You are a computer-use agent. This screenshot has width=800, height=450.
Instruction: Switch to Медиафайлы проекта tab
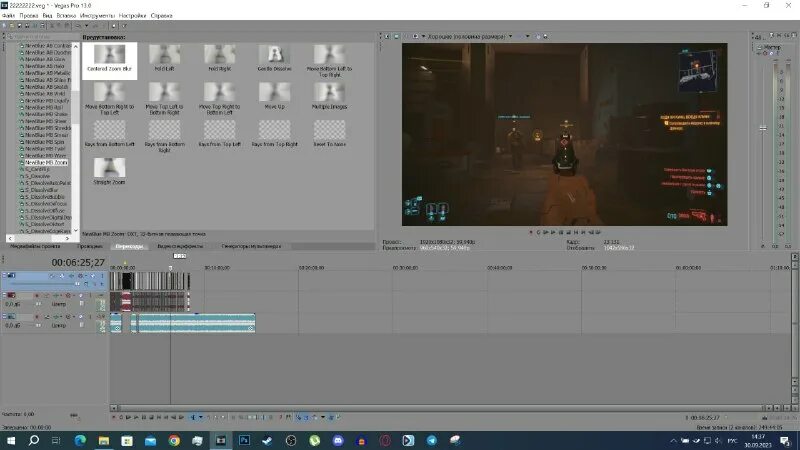35,246
